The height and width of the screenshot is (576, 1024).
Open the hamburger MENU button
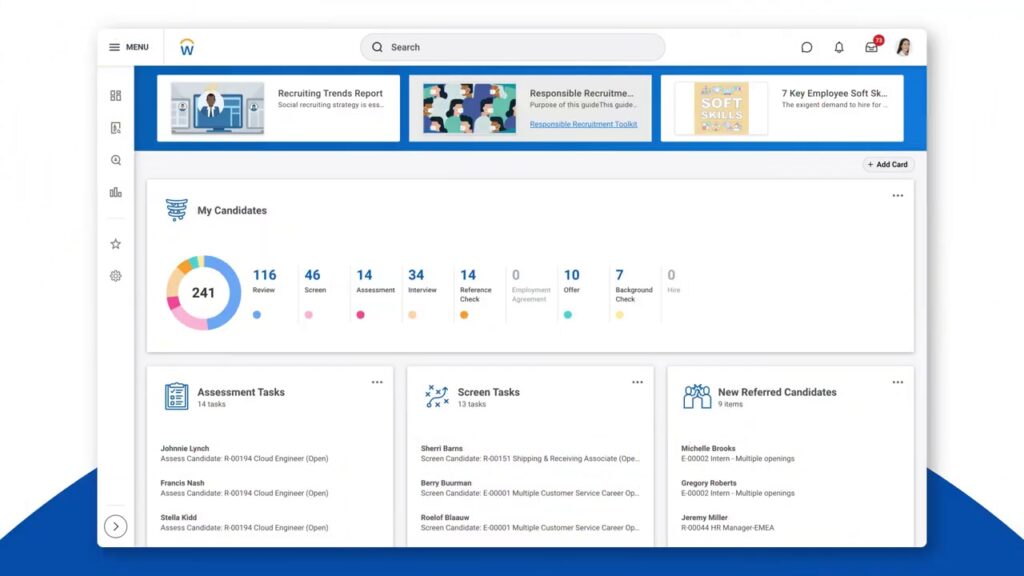coord(129,47)
